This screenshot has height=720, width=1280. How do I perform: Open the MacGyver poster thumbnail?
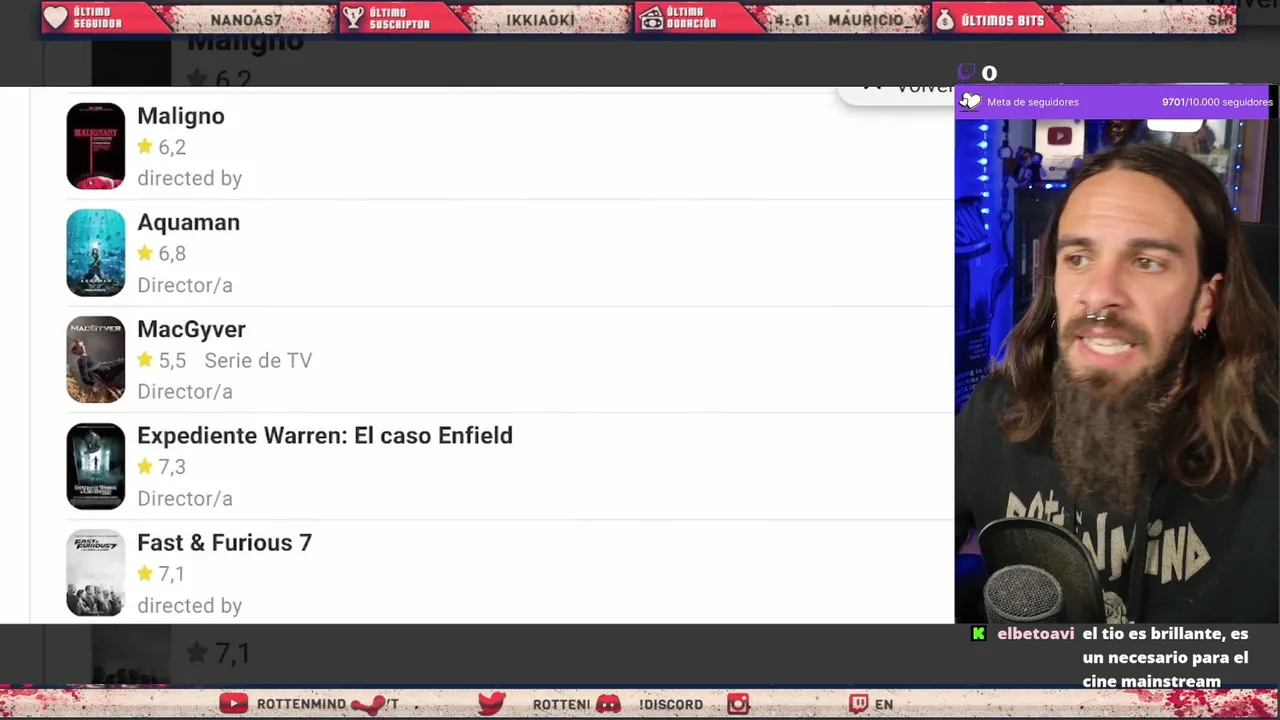pos(96,360)
